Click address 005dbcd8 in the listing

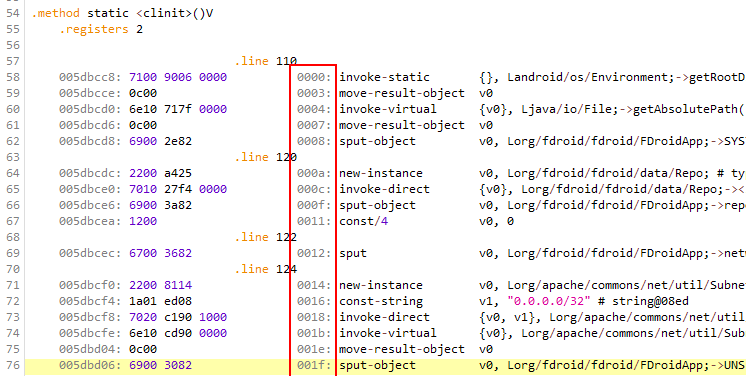[x=90, y=141]
